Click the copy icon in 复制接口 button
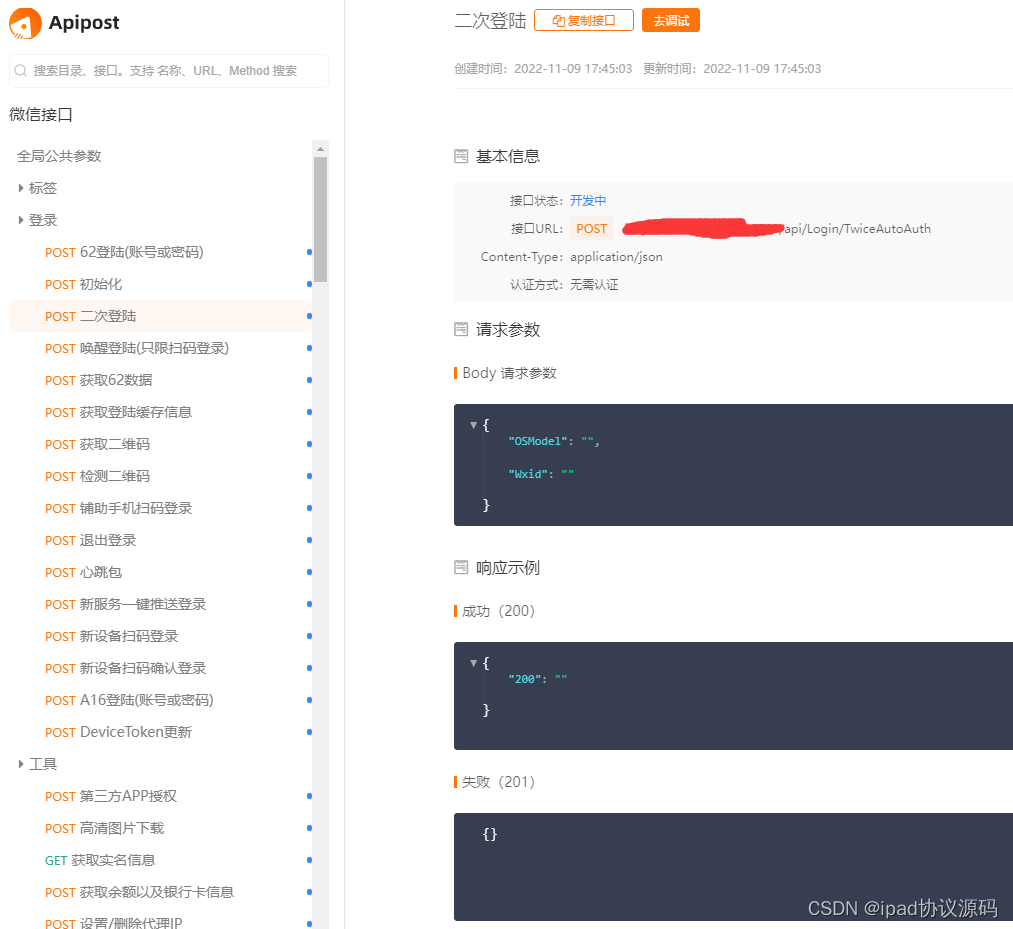 pyautogui.click(x=559, y=21)
